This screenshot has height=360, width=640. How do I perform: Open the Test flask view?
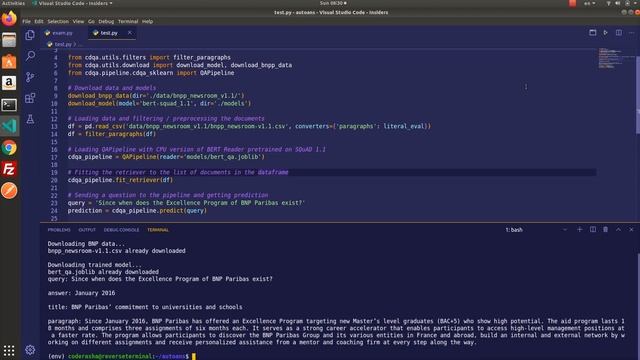click(x=30, y=119)
